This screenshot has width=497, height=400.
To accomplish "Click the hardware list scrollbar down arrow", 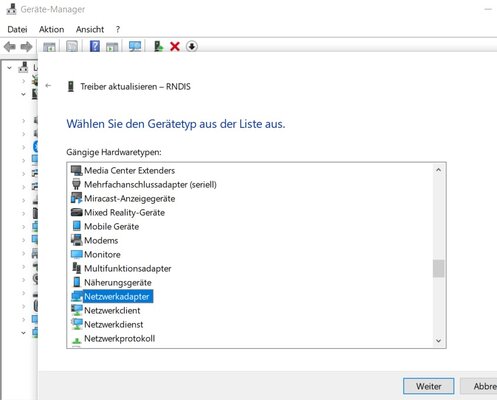I will pyautogui.click(x=439, y=341).
